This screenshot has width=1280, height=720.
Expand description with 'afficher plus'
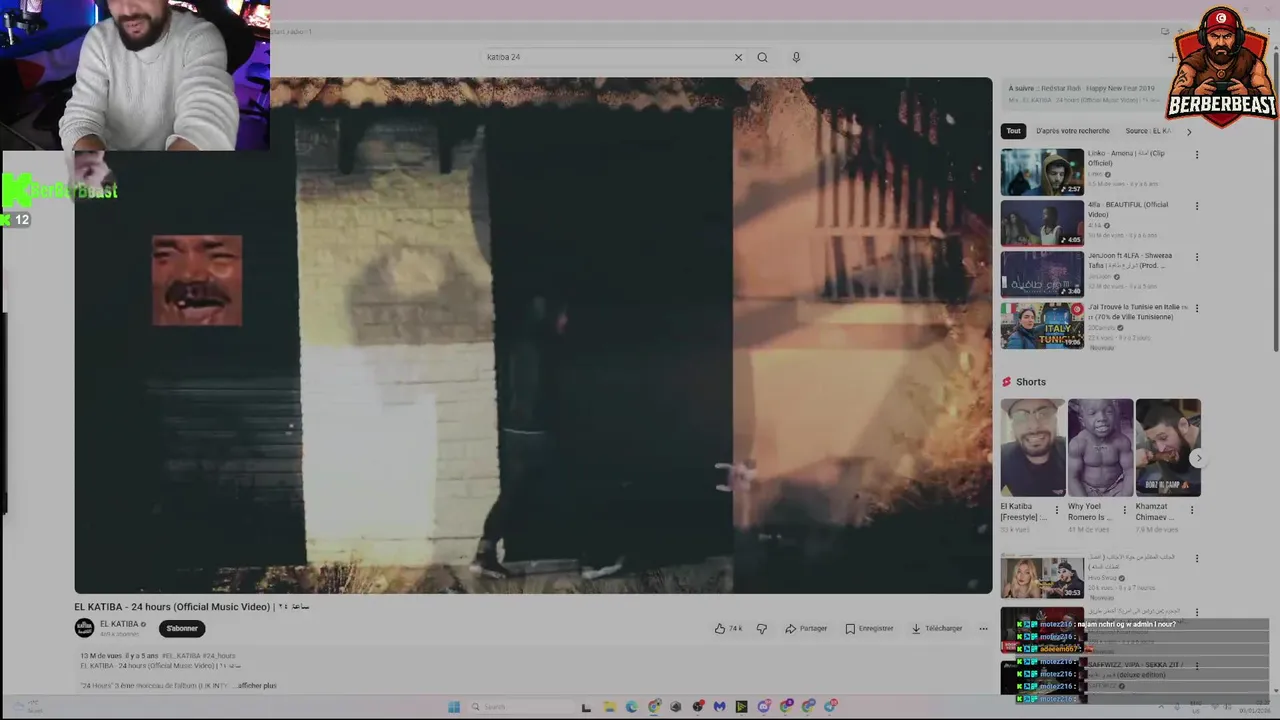point(257,686)
